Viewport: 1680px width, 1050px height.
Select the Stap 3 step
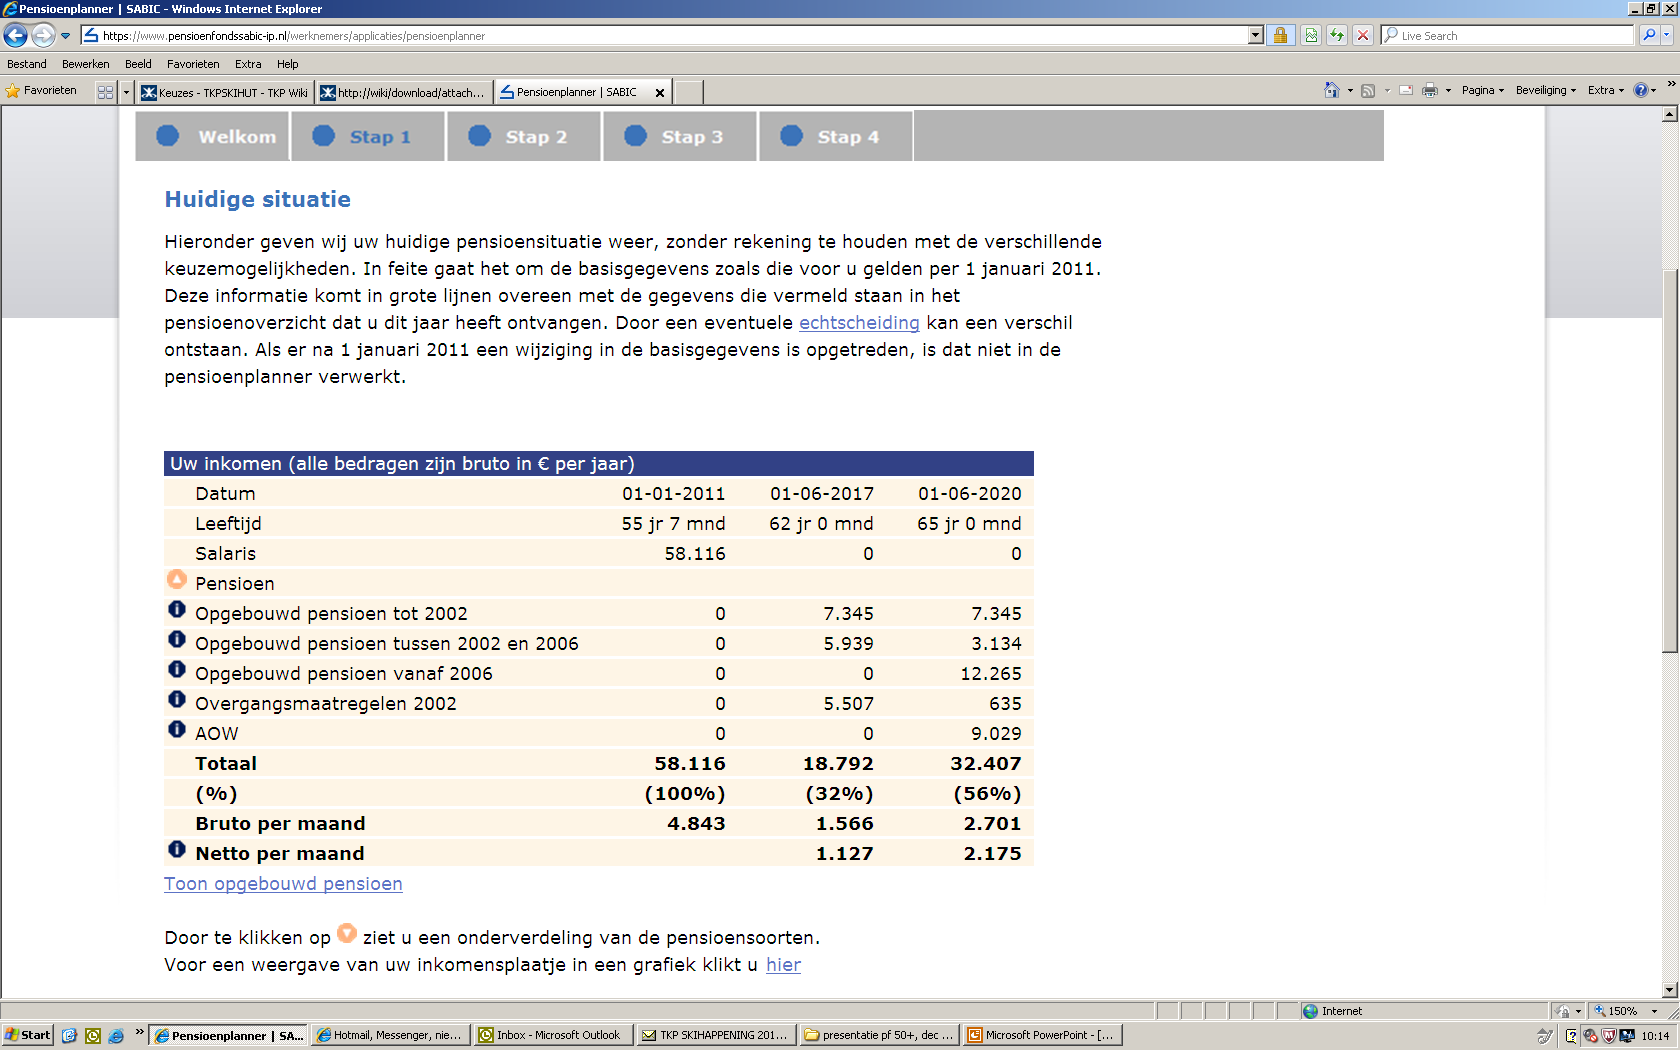(x=680, y=136)
